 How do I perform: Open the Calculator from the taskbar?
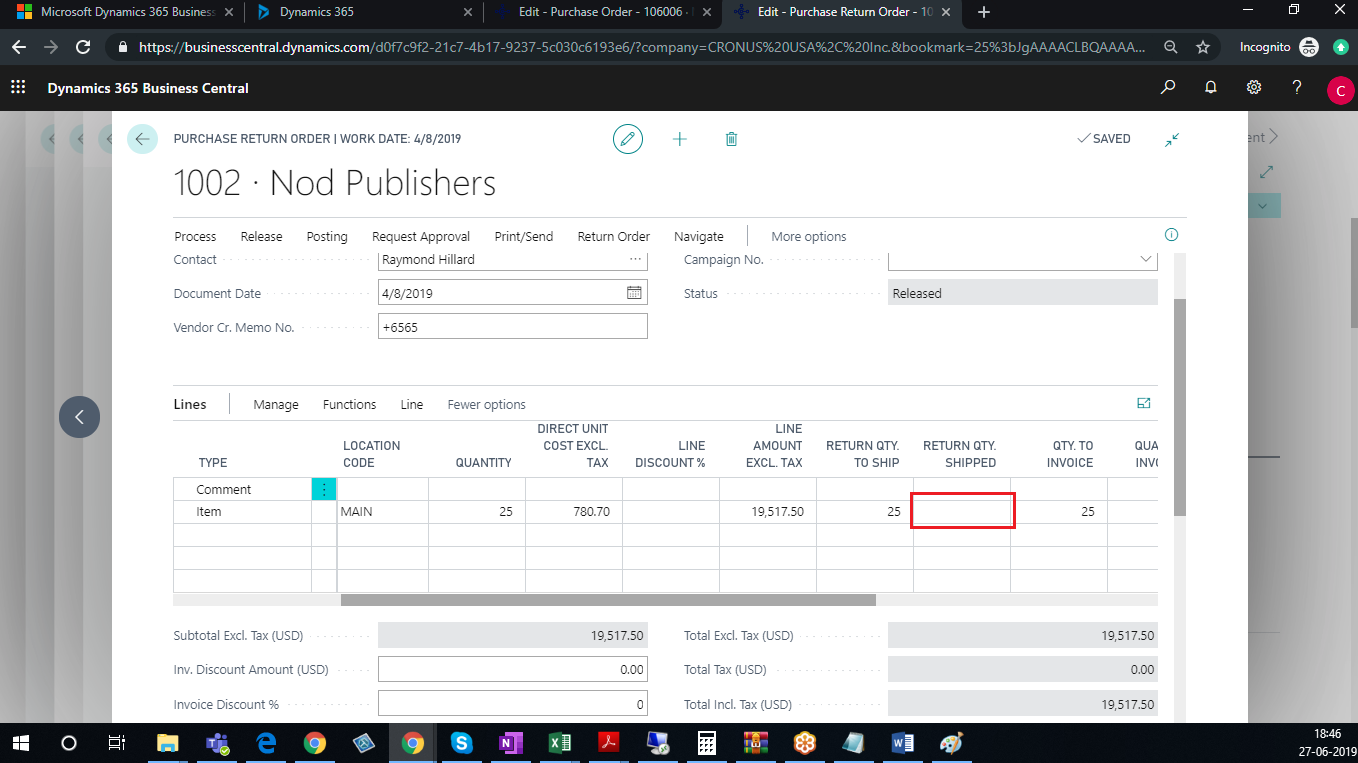pyautogui.click(x=706, y=743)
